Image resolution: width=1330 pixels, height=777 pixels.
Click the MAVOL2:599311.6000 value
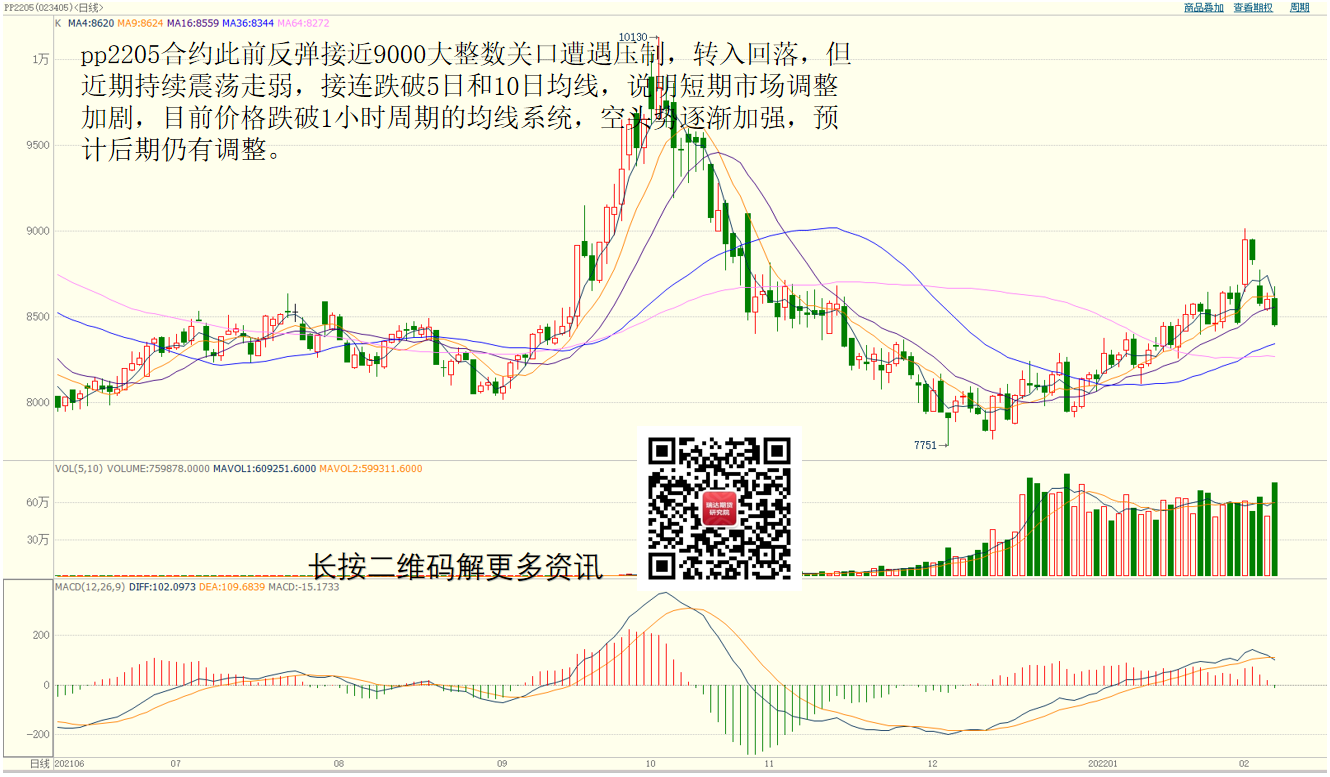[371, 468]
